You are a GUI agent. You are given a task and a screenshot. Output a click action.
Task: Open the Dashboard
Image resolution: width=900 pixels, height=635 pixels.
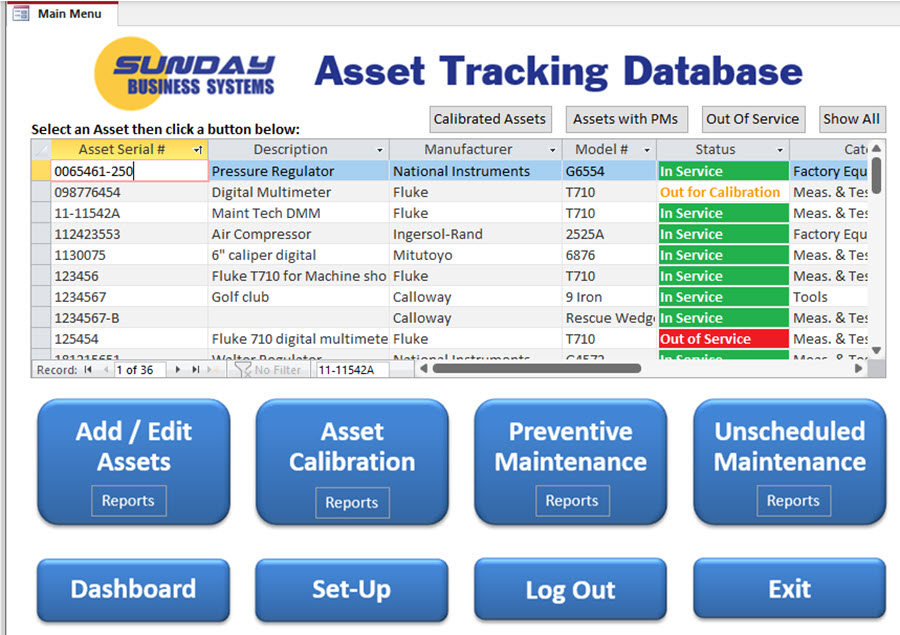[x=133, y=589]
